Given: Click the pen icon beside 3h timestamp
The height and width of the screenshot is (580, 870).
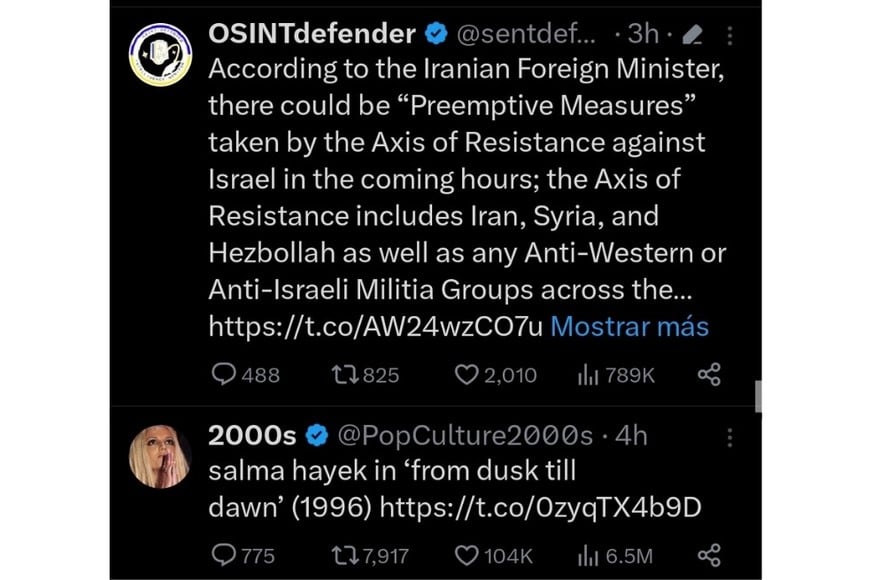Looking at the screenshot, I should click(x=690, y=35).
